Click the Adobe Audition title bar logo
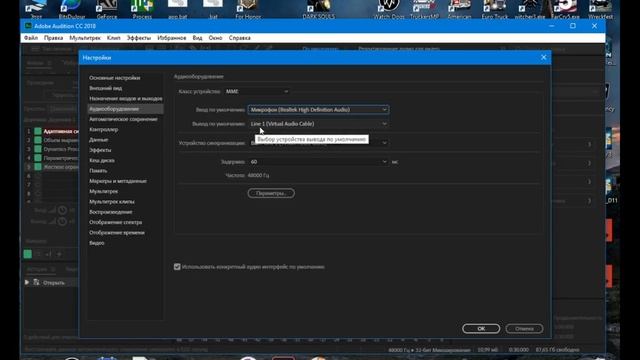 click(x=28, y=26)
